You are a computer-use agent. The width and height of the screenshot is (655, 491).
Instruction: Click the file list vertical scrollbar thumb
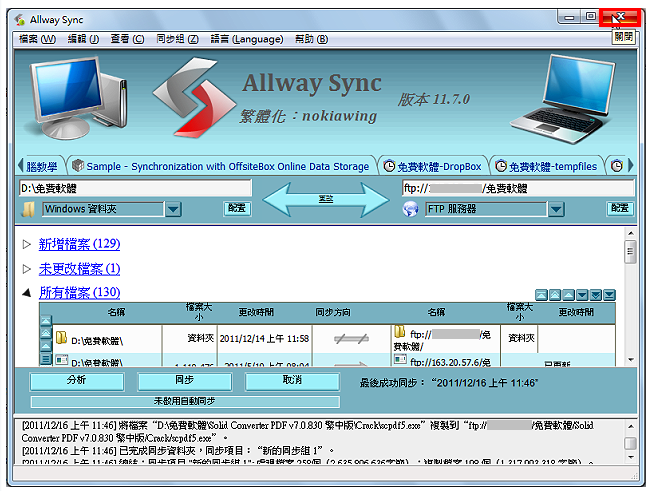click(x=630, y=252)
